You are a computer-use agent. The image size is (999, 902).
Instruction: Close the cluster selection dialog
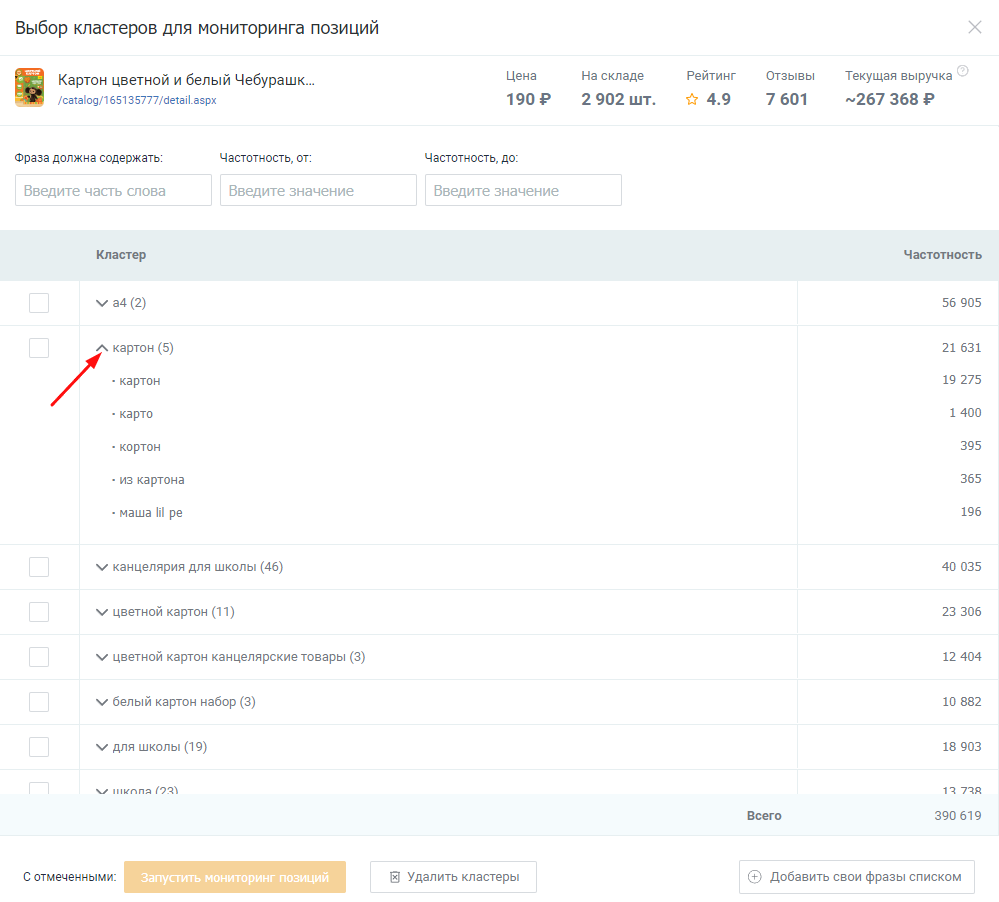pos(974,27)
